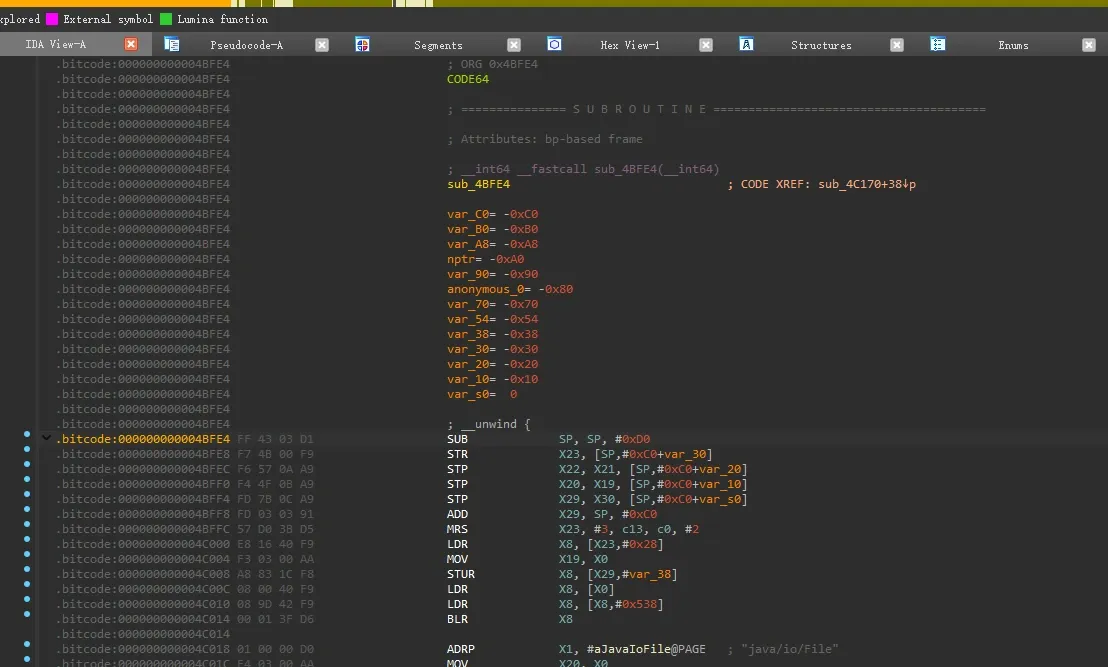
Task: Click the #0x538 offset in the LDR line
Action: [636, 604]
